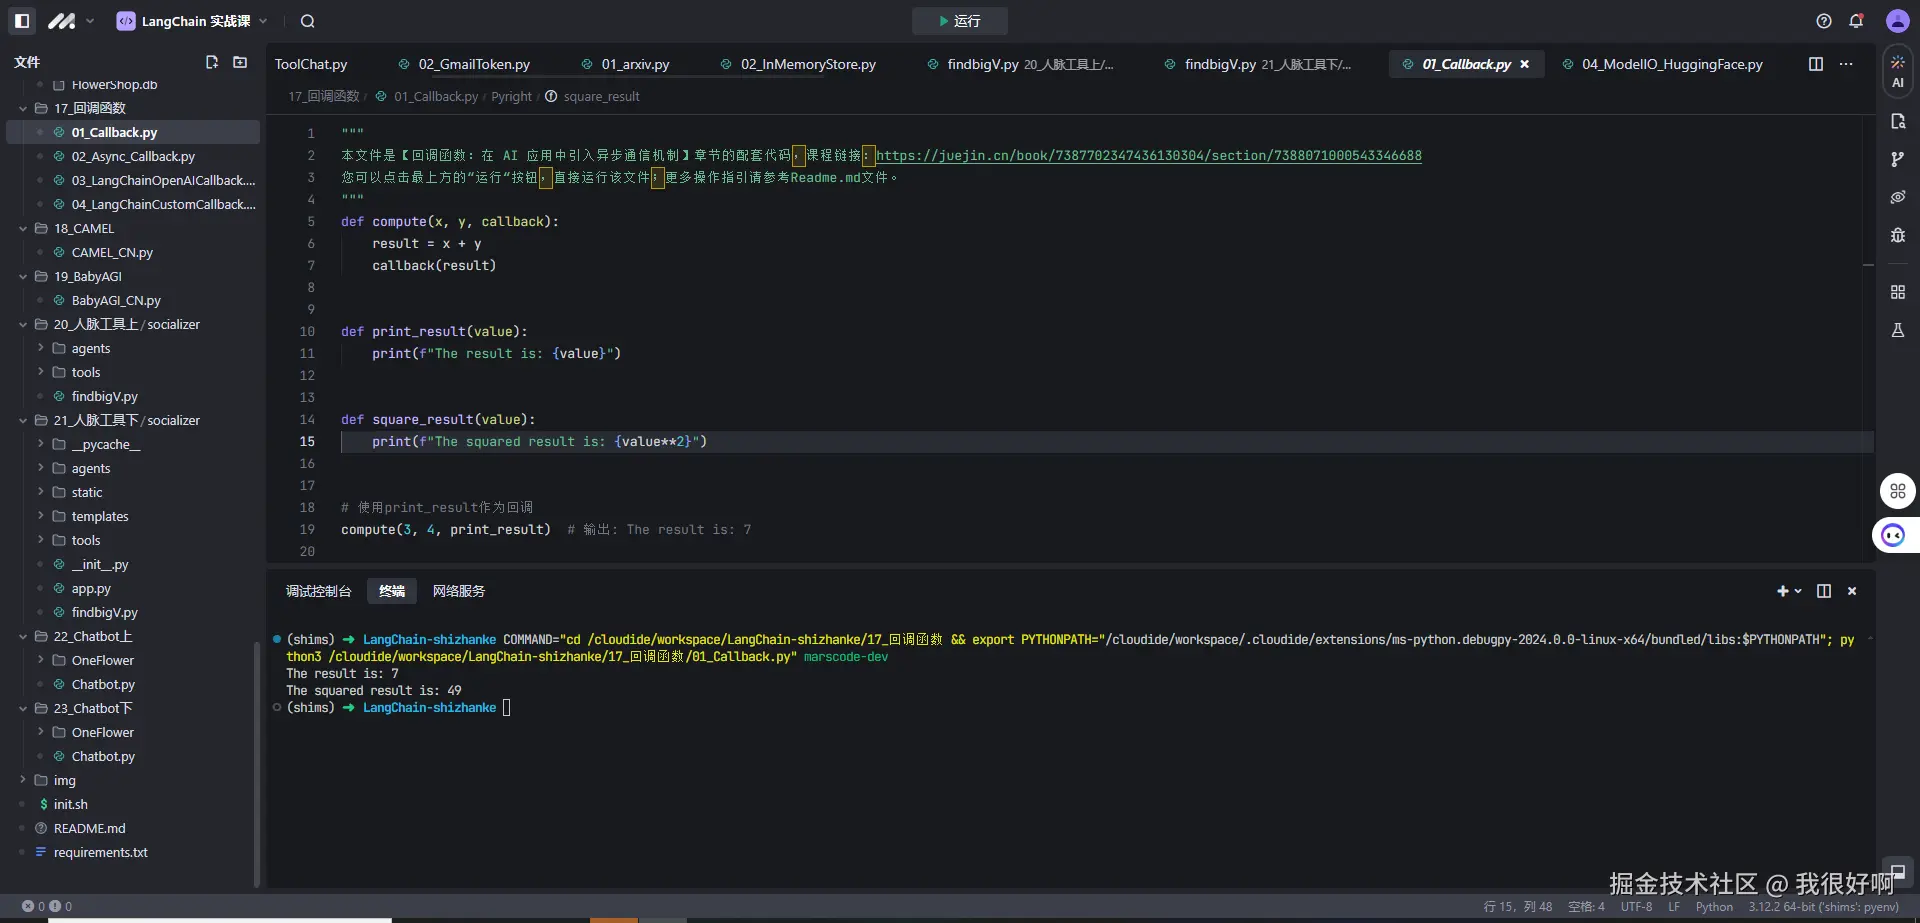Viewport: 1920px width, 923px height.
Task: Switch to the 02_GmailToken.py tab
Action: [473, 64]
